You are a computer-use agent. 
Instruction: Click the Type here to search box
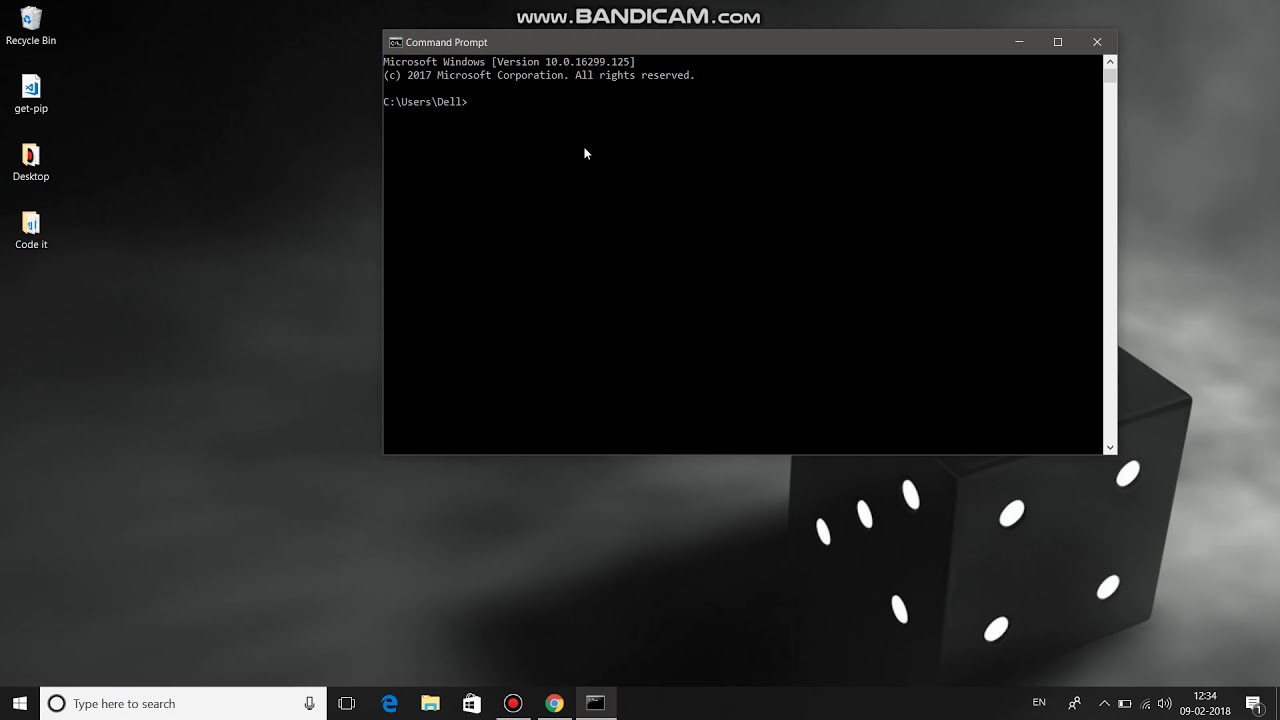pos(183,703)
